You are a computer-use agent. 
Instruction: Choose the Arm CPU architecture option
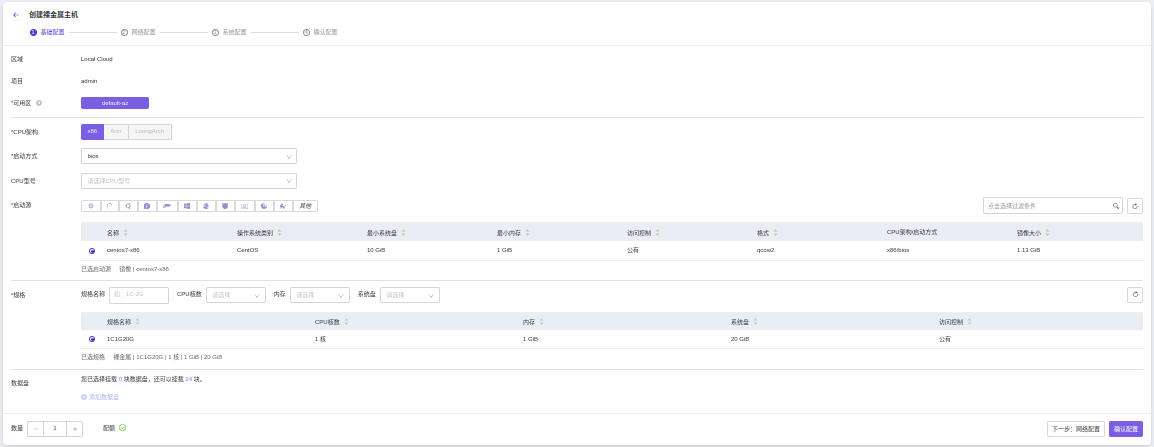(116, 131)
